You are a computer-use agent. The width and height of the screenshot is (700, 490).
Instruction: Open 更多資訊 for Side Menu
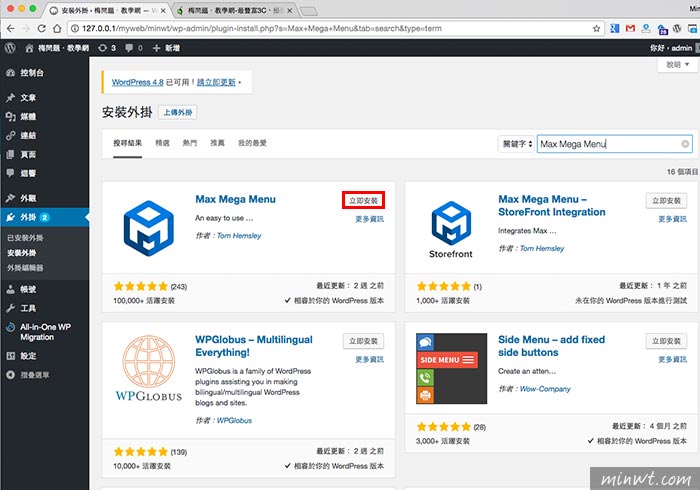(672, 360)
